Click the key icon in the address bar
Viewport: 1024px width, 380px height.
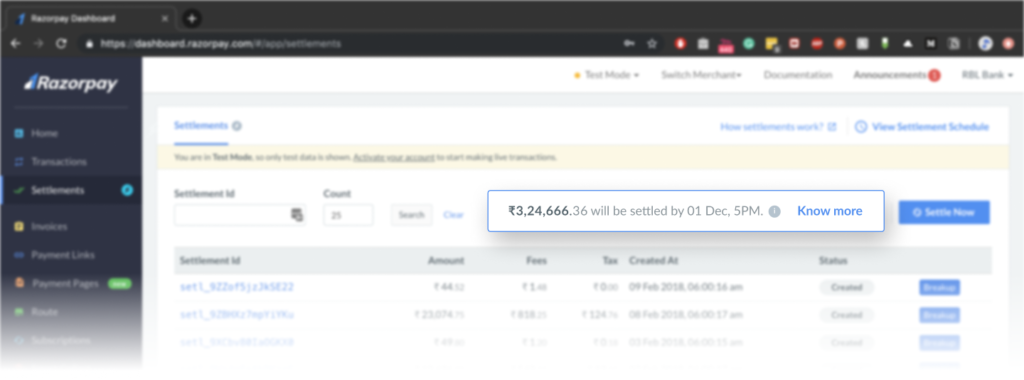629,44
